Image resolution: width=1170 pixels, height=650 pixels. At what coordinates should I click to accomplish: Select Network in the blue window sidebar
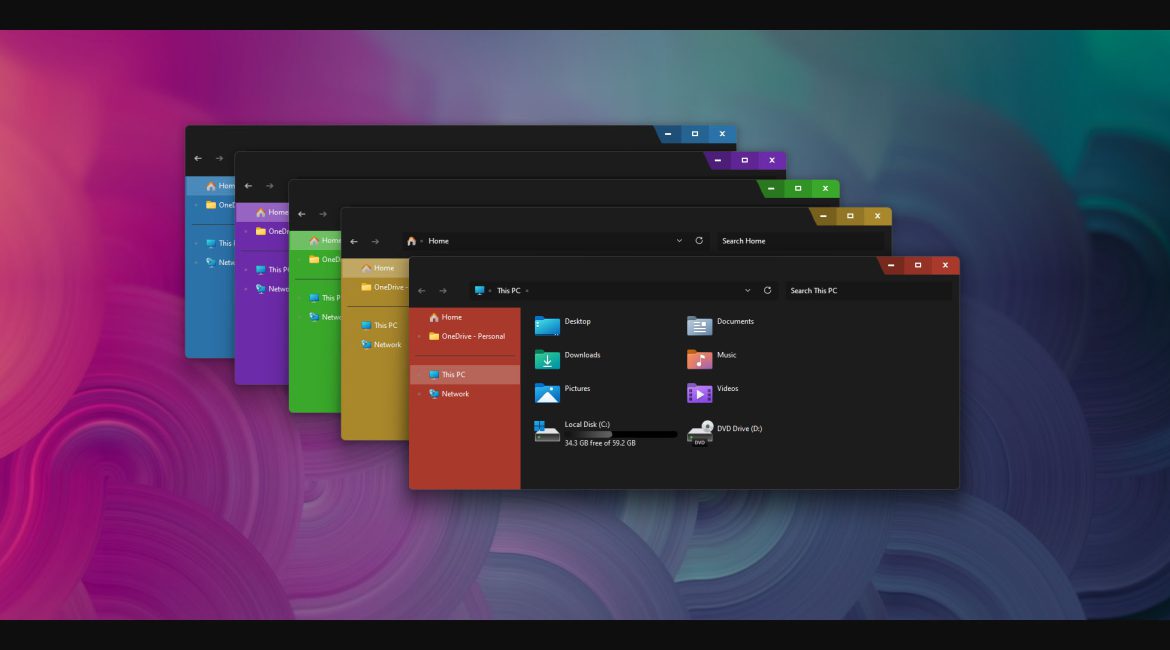(210, 263)
